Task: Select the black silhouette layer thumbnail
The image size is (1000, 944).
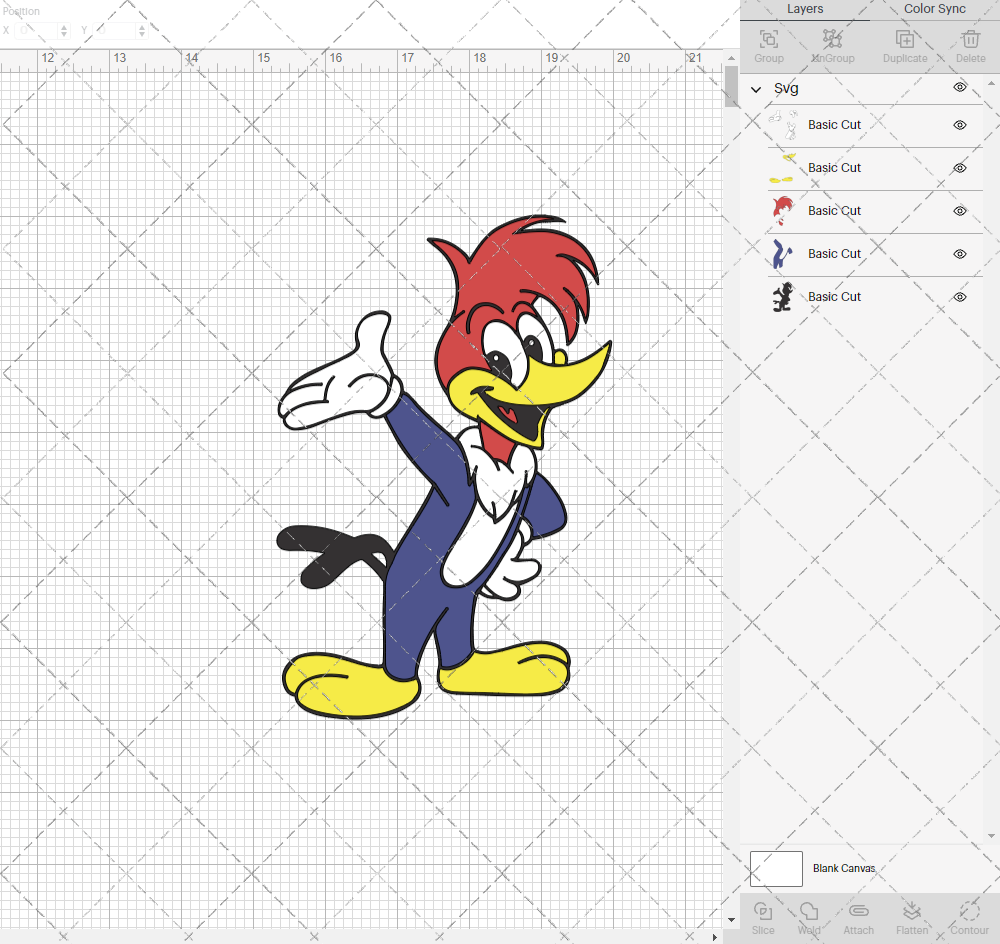Action: pyautogui.click(x=783, y=297)
